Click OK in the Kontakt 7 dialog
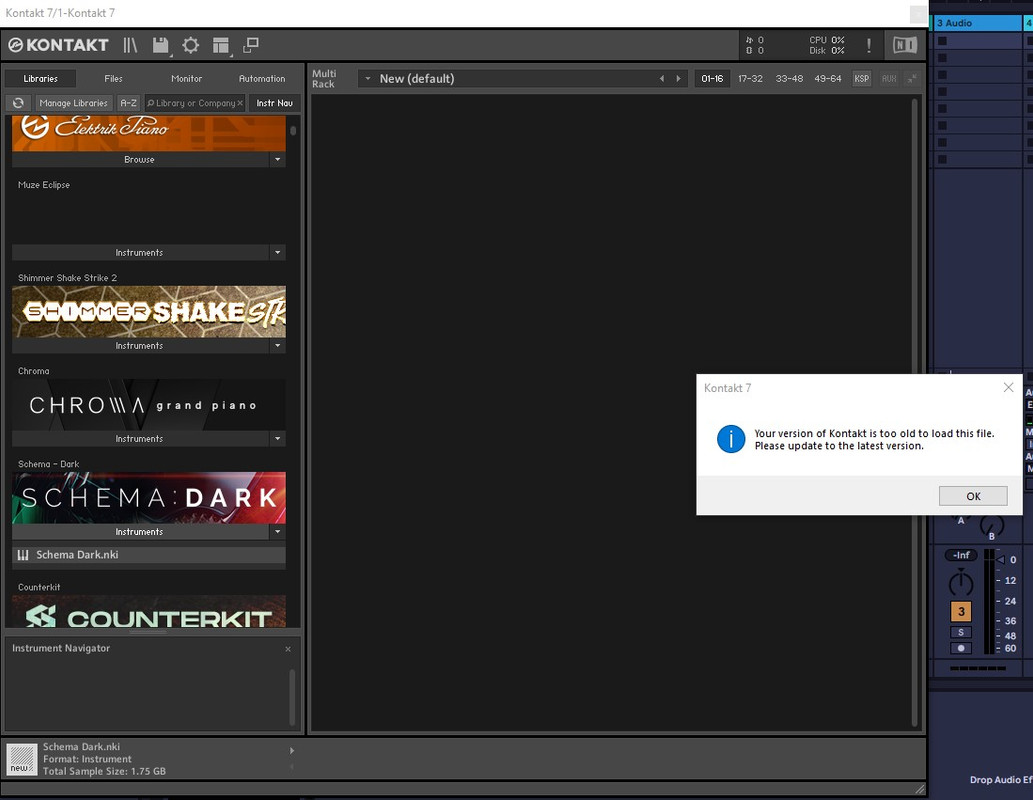This screenshot has height=800, width=1033. click(972, 496)
